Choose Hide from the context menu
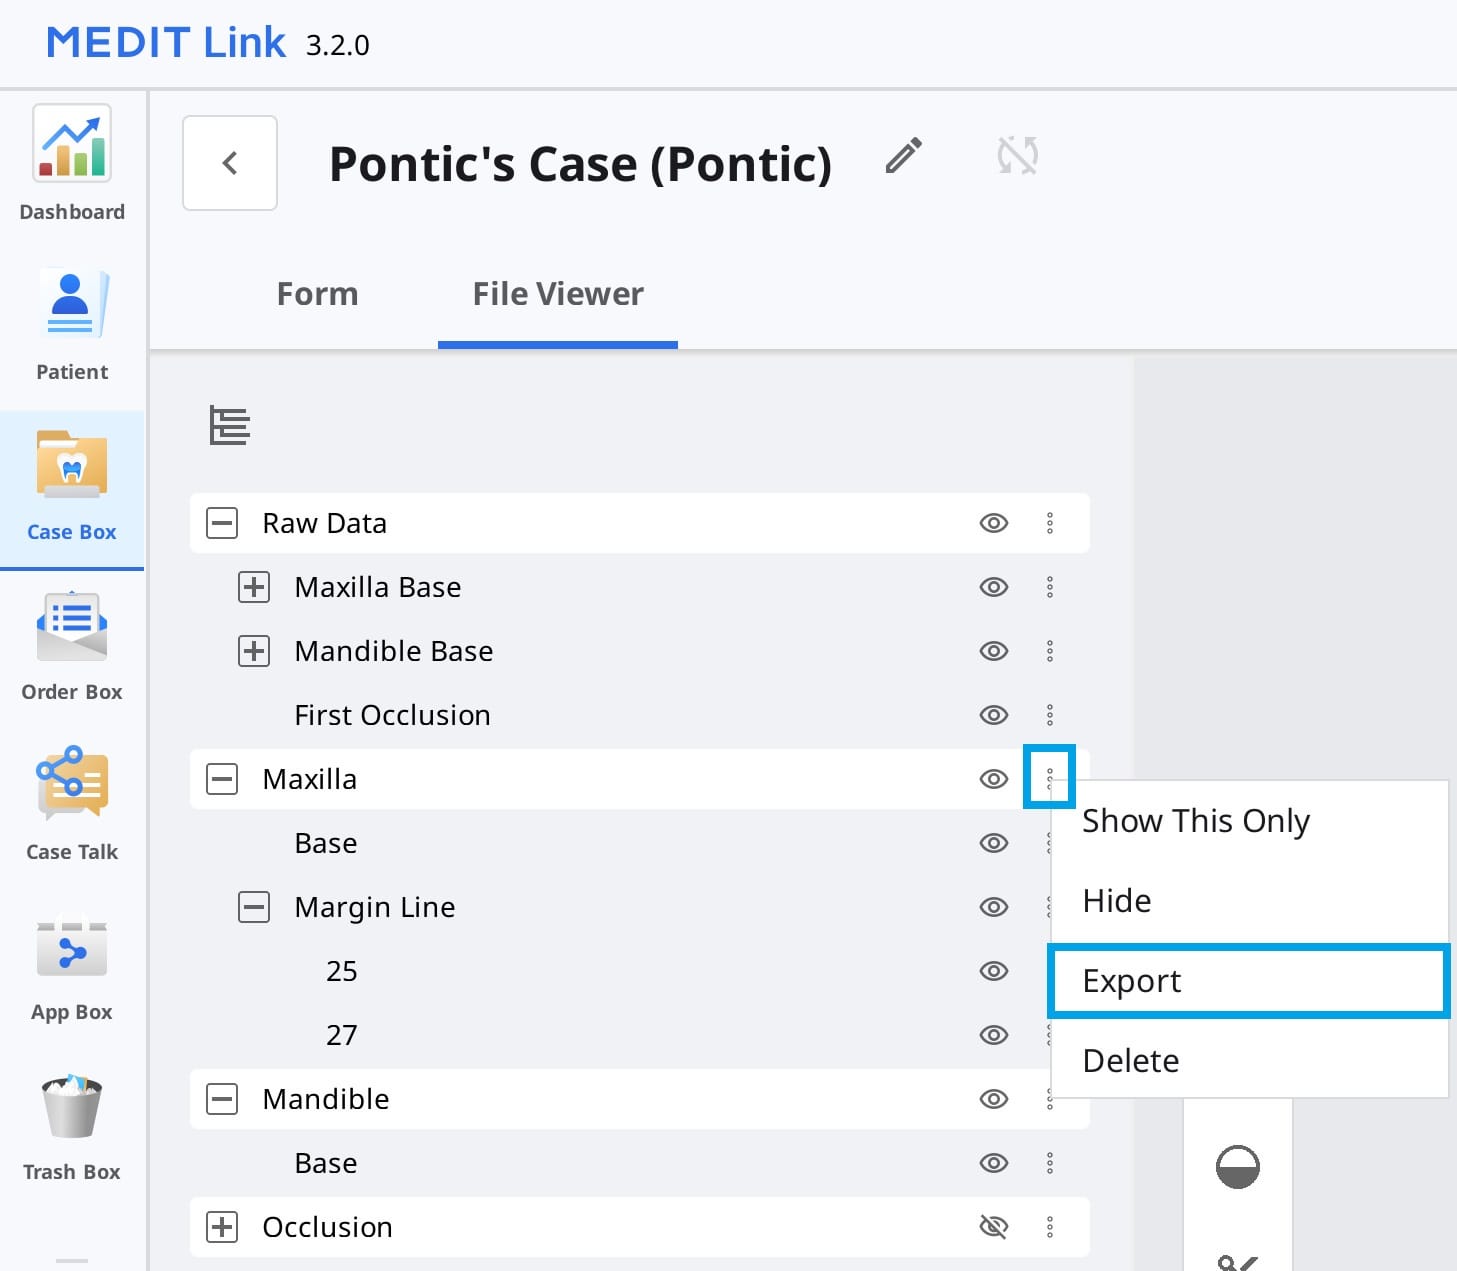This screenshot has width=1457, height=1271. click(1250, 901)
